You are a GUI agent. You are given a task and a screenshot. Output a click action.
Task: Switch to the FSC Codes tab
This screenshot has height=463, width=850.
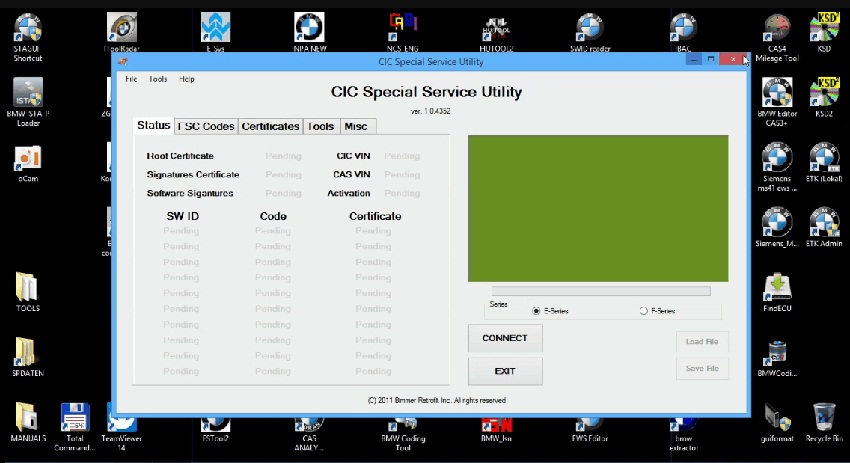[x=206, y=127]
